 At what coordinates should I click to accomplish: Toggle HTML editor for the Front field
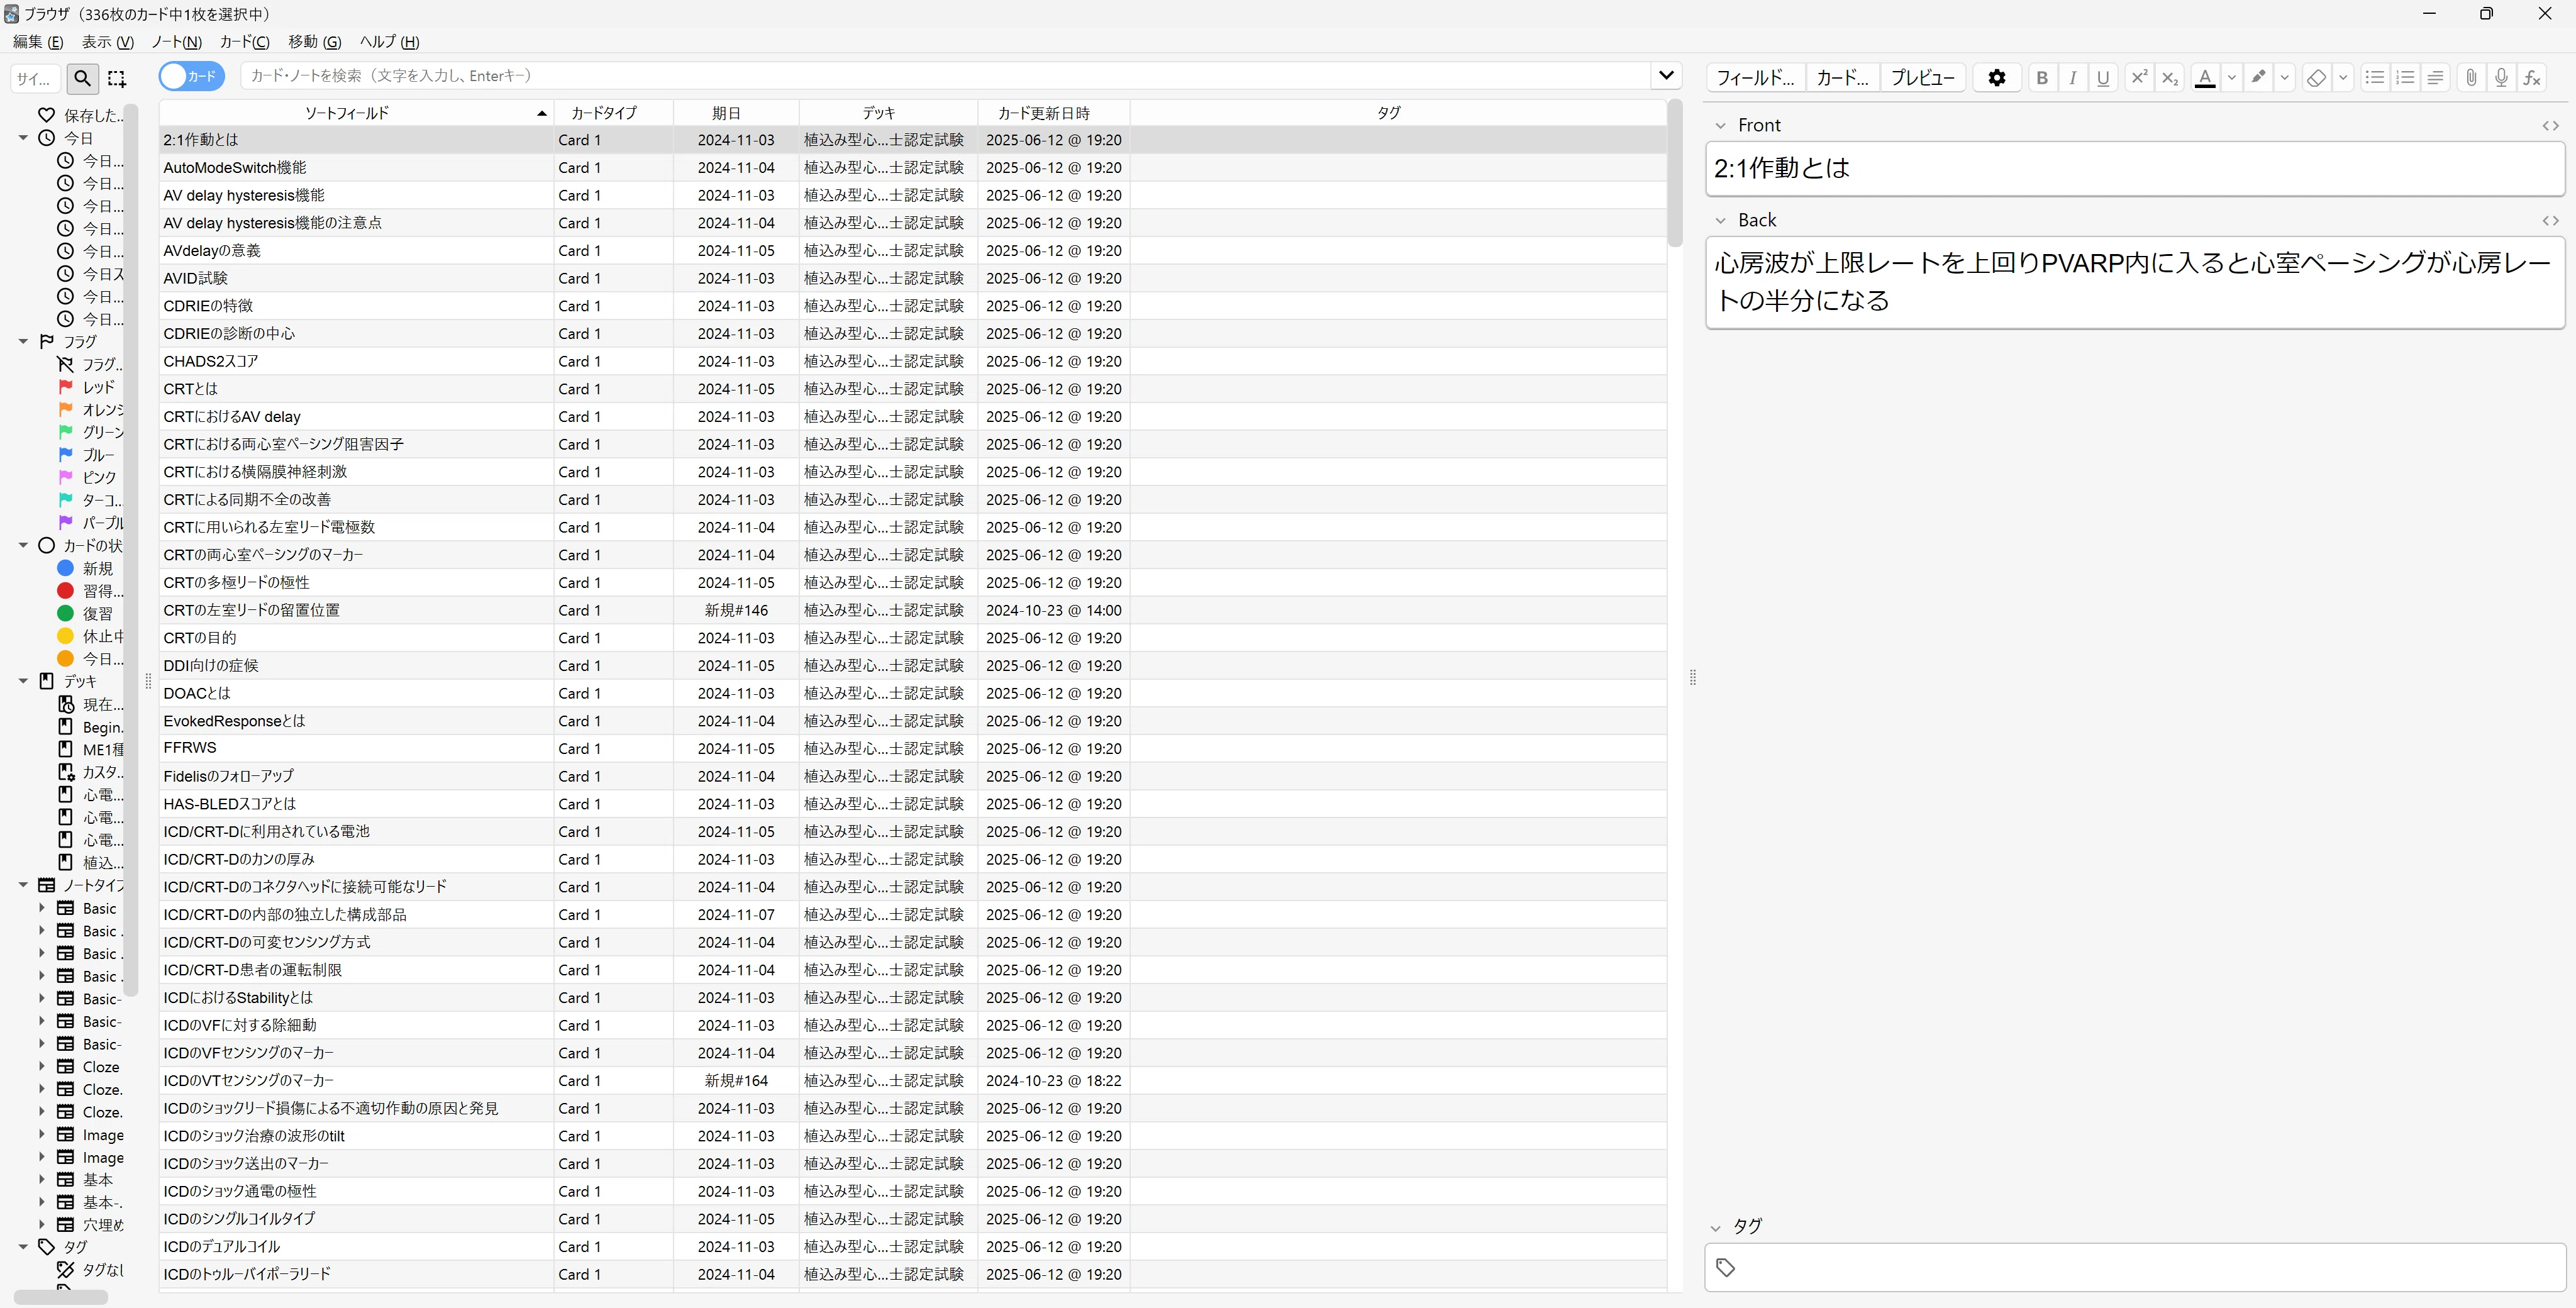[2551, 125]
